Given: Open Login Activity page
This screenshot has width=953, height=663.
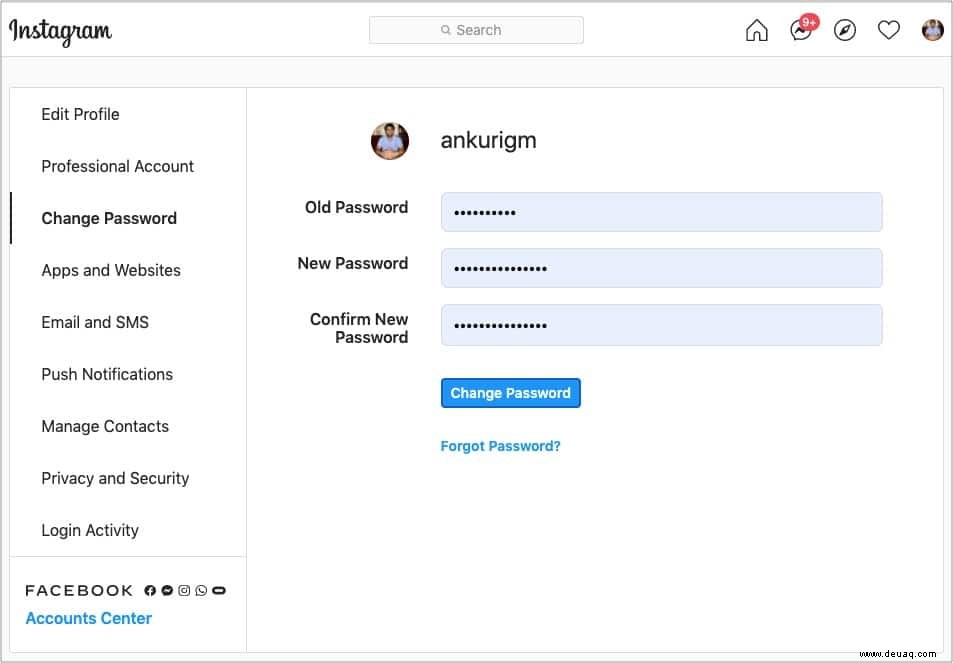Looking at the screenshot, I should click(x=90, y=530).
